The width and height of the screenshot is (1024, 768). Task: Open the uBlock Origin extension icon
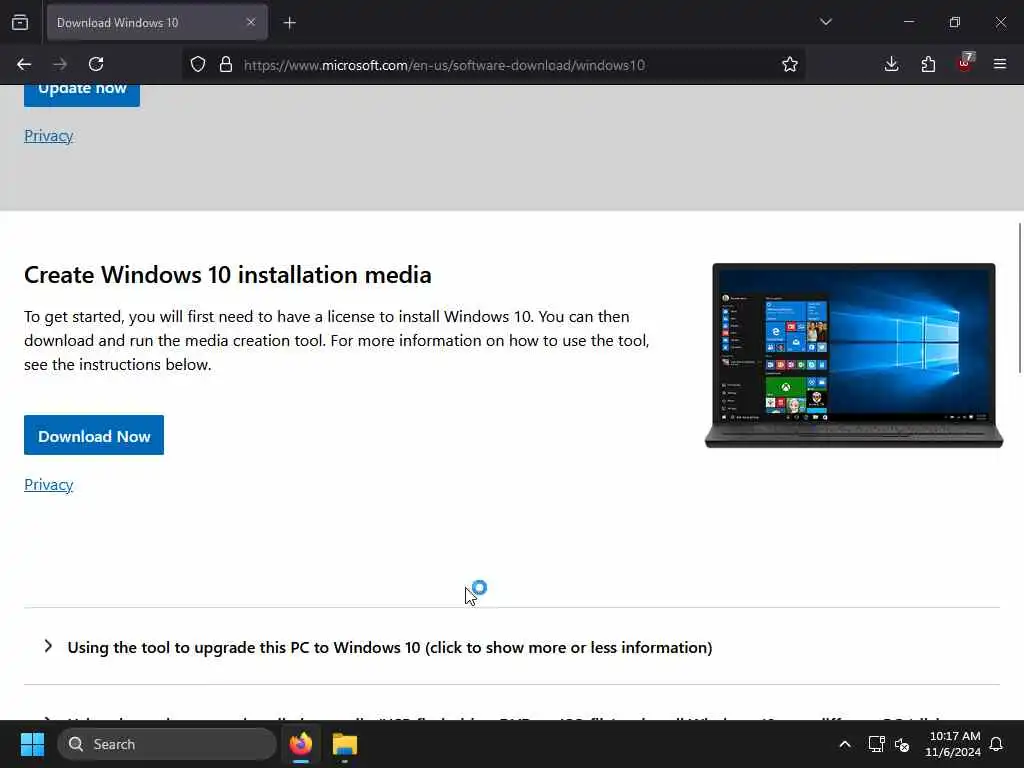(x=965, y=63)
